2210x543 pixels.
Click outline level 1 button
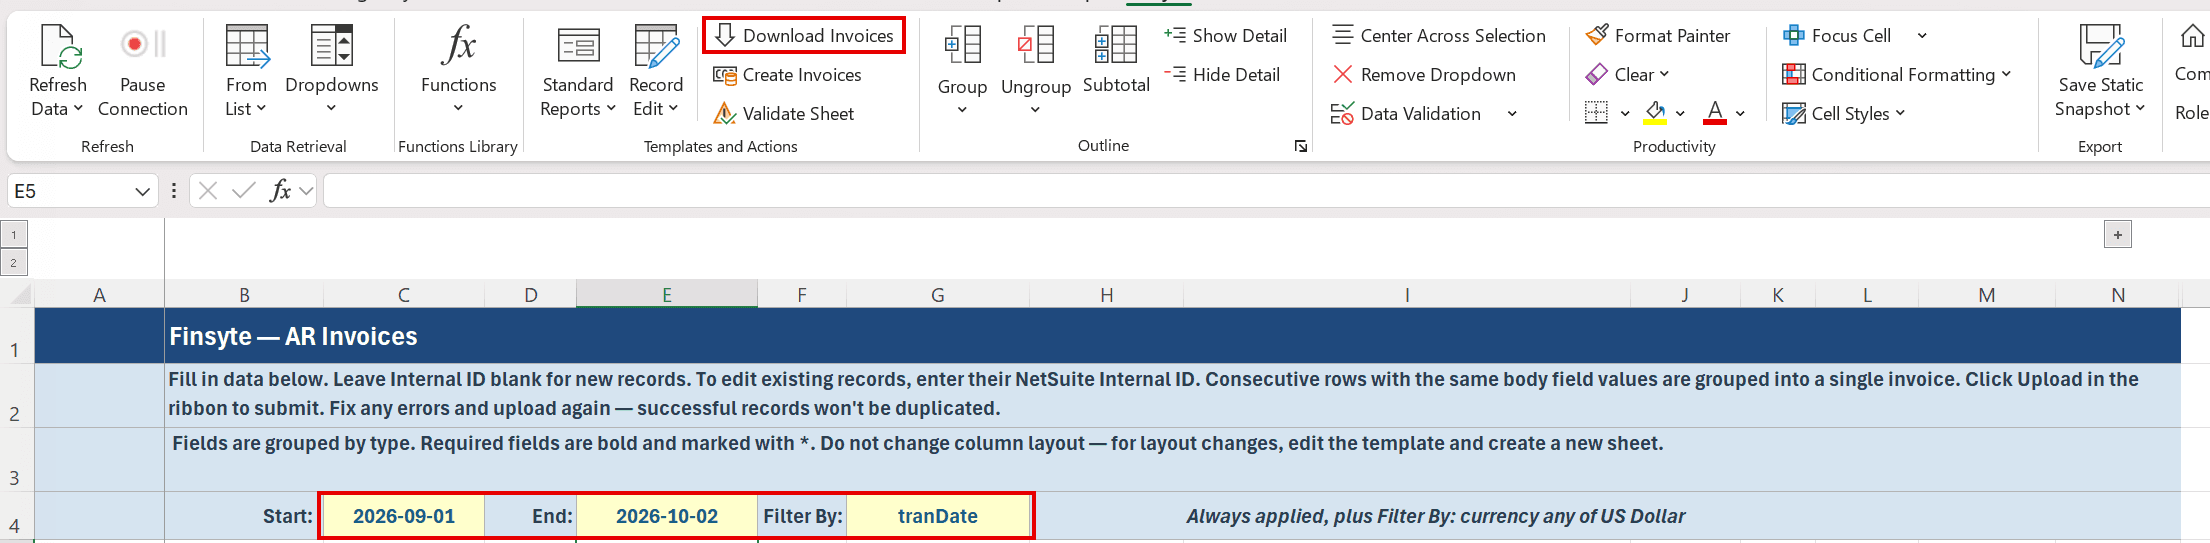[14, 235]
